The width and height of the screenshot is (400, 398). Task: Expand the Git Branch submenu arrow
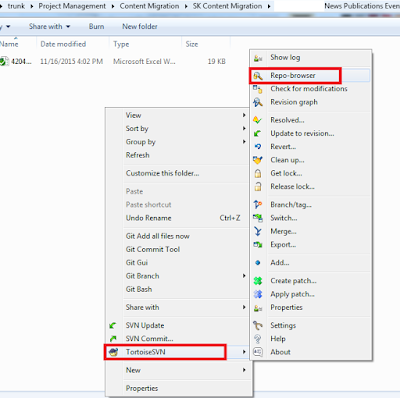[x=244, y=276]
